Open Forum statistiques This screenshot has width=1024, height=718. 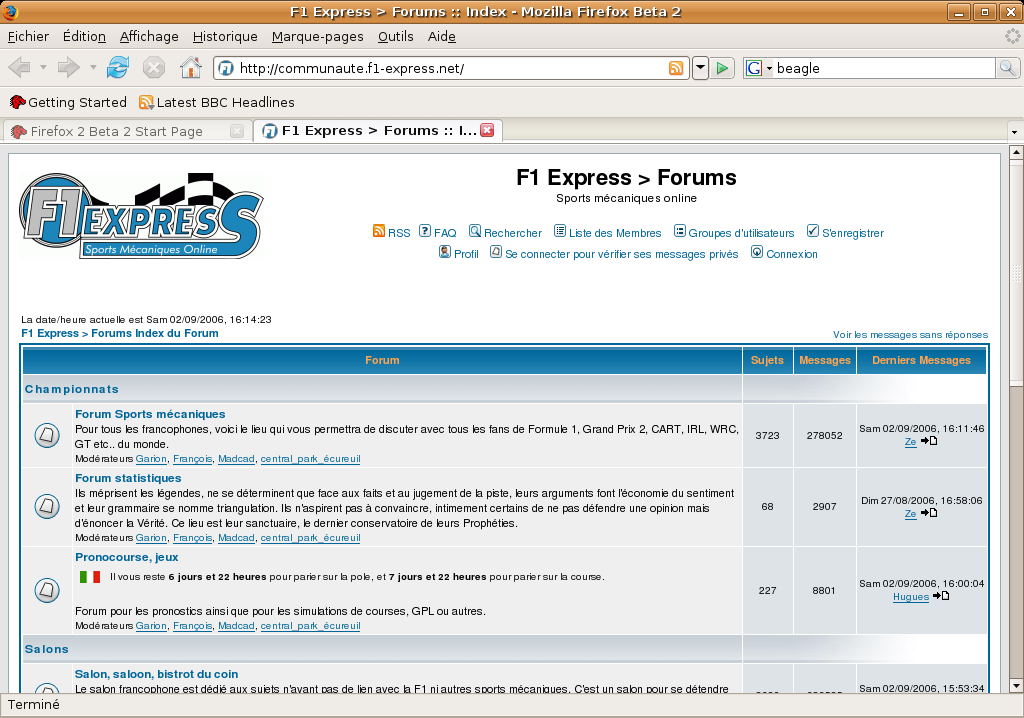pos(128,478)
